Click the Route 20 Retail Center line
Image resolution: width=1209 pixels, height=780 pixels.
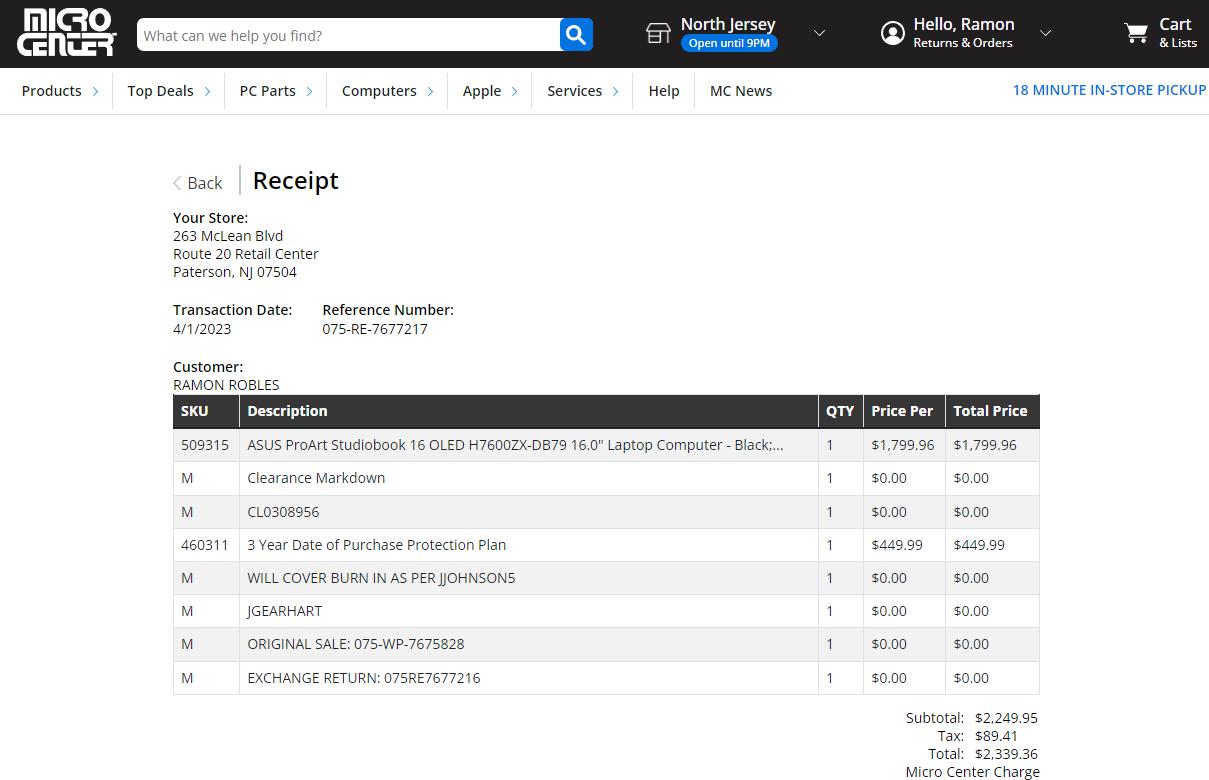click(246, 254)
